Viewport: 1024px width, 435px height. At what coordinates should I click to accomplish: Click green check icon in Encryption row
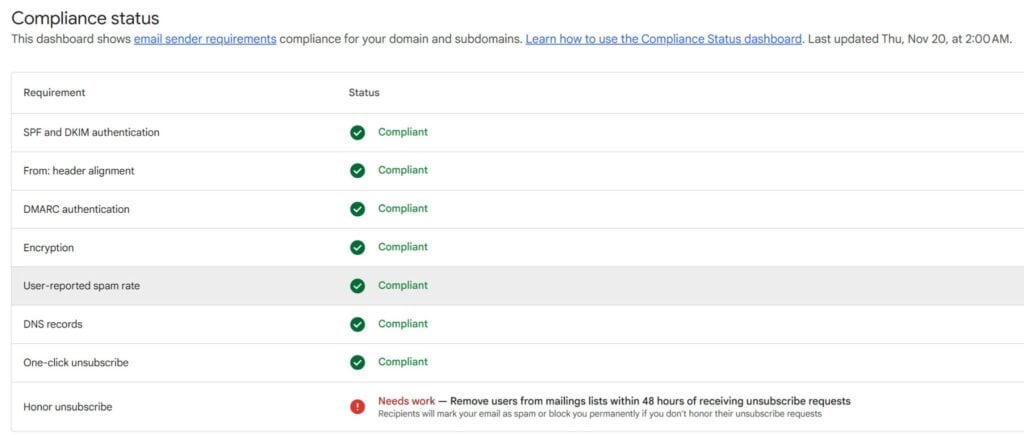coord(357,248)
